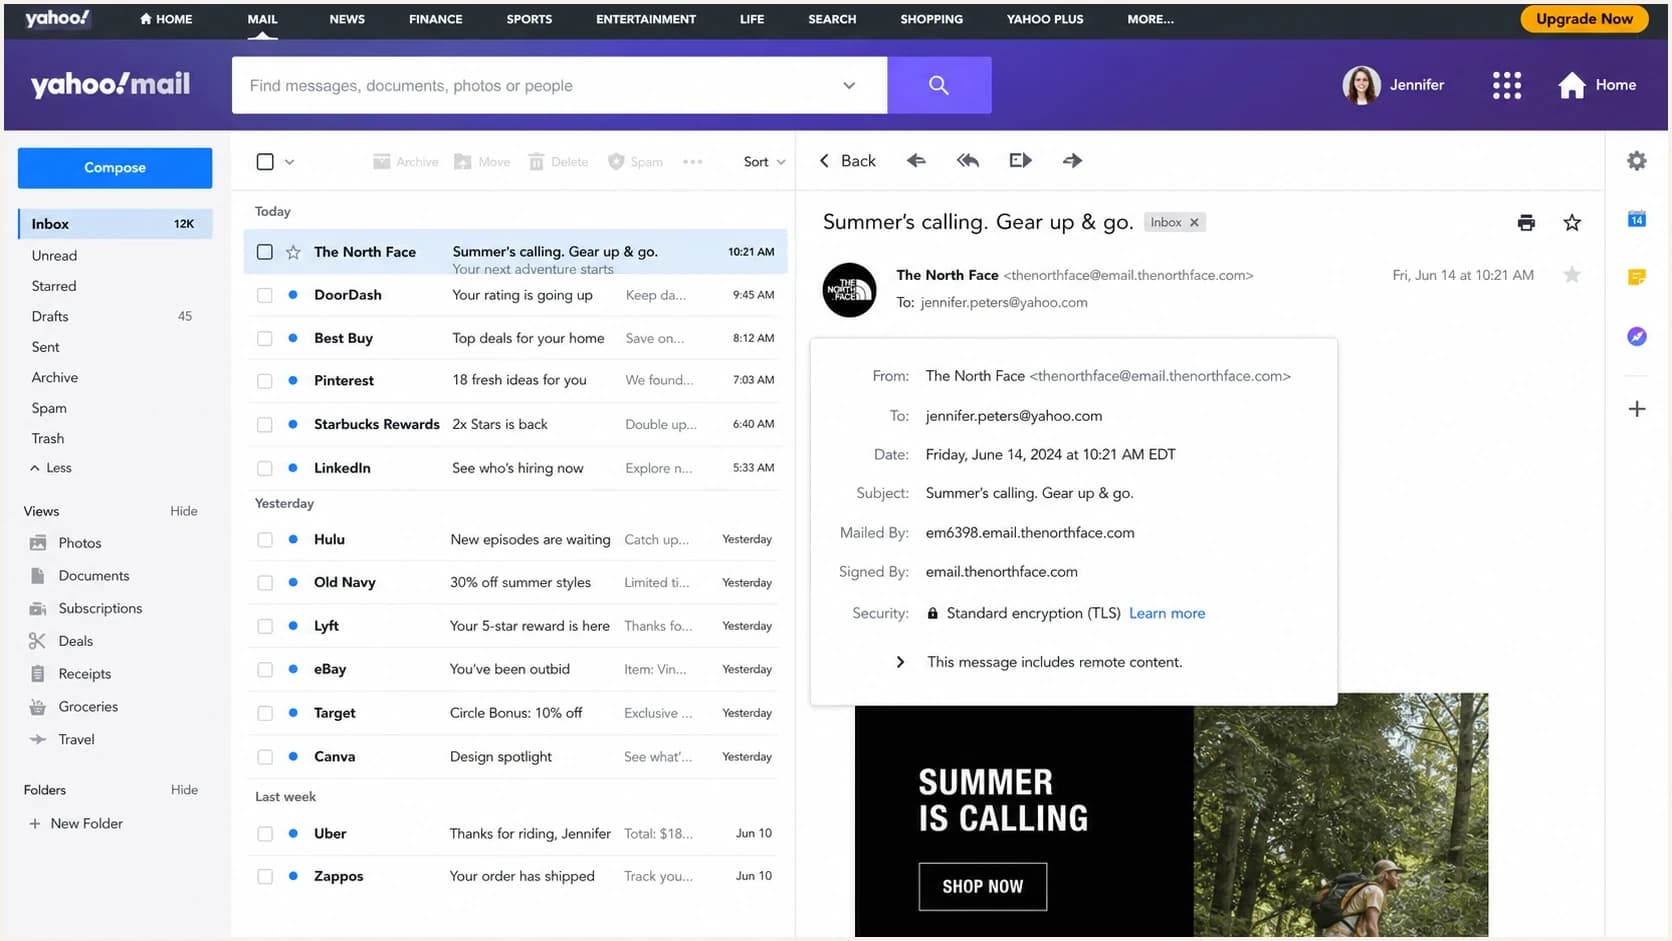Screen dimensions: 1672x941
Task: Expand the remote content notice chevron
Action: [x=900, y=662]
